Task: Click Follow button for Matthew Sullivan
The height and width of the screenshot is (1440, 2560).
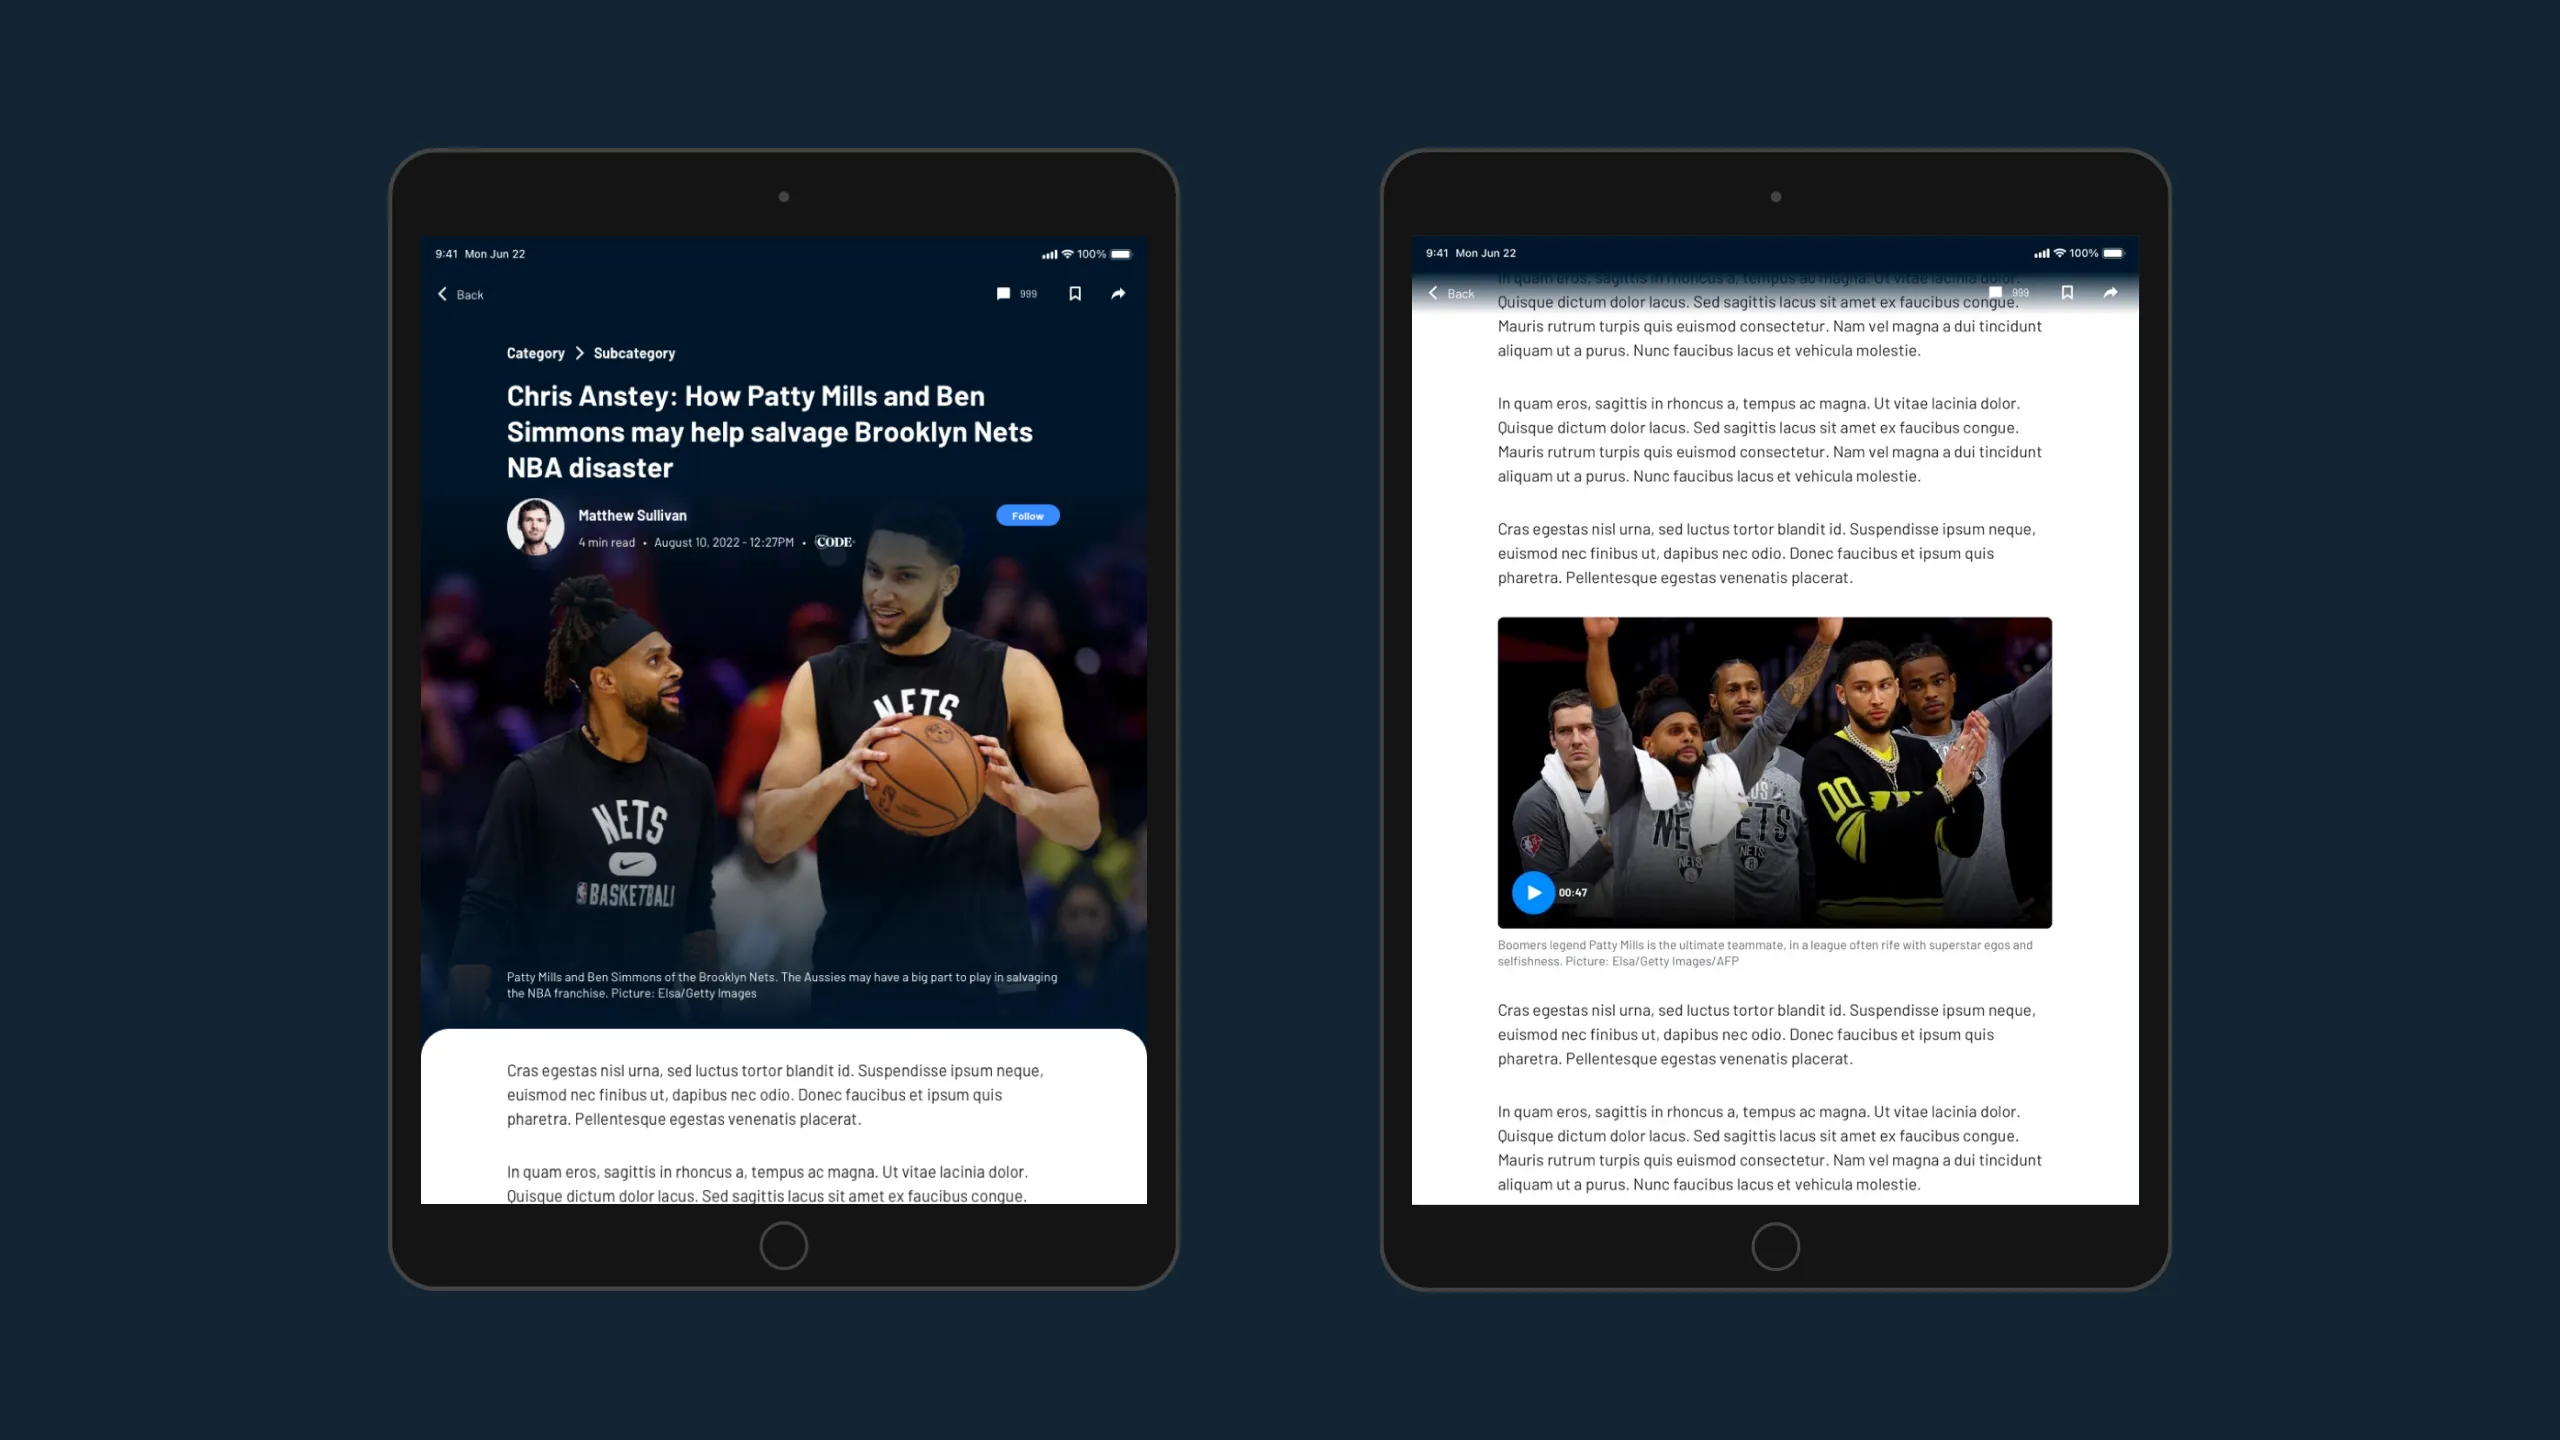Action: click(1027, 515)
